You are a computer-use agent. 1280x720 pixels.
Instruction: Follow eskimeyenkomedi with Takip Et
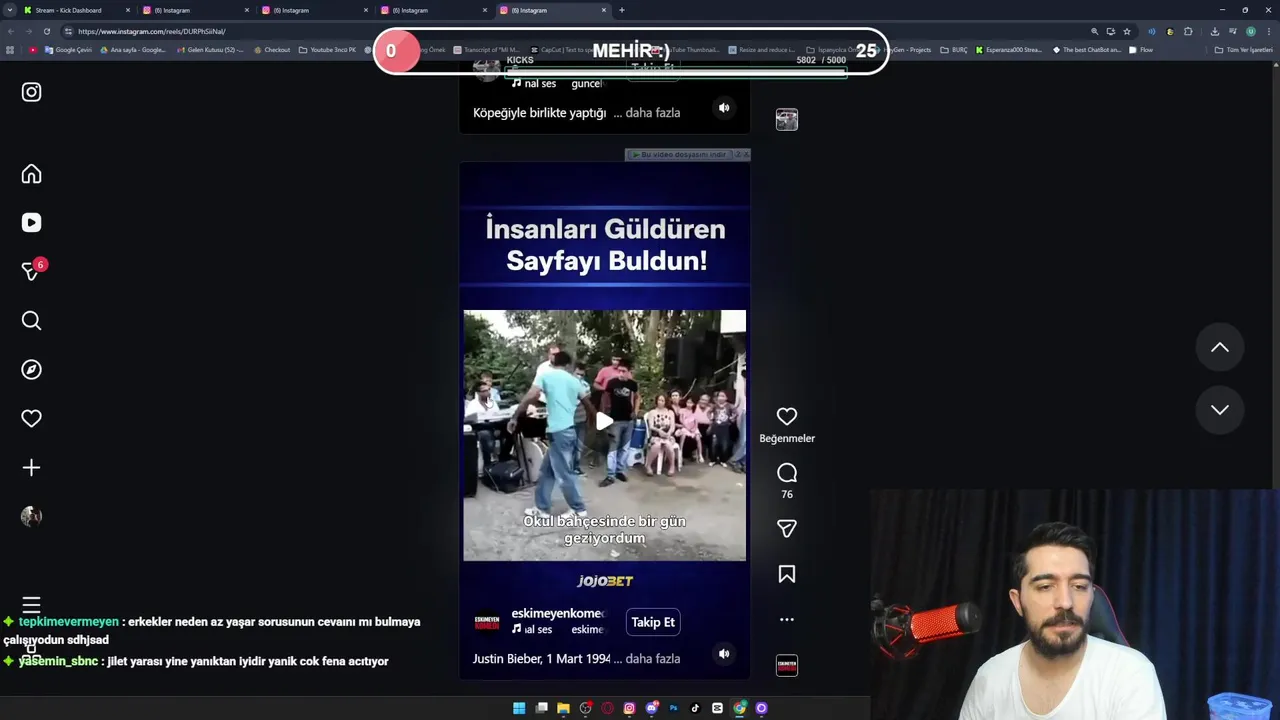tap(653, 622)
